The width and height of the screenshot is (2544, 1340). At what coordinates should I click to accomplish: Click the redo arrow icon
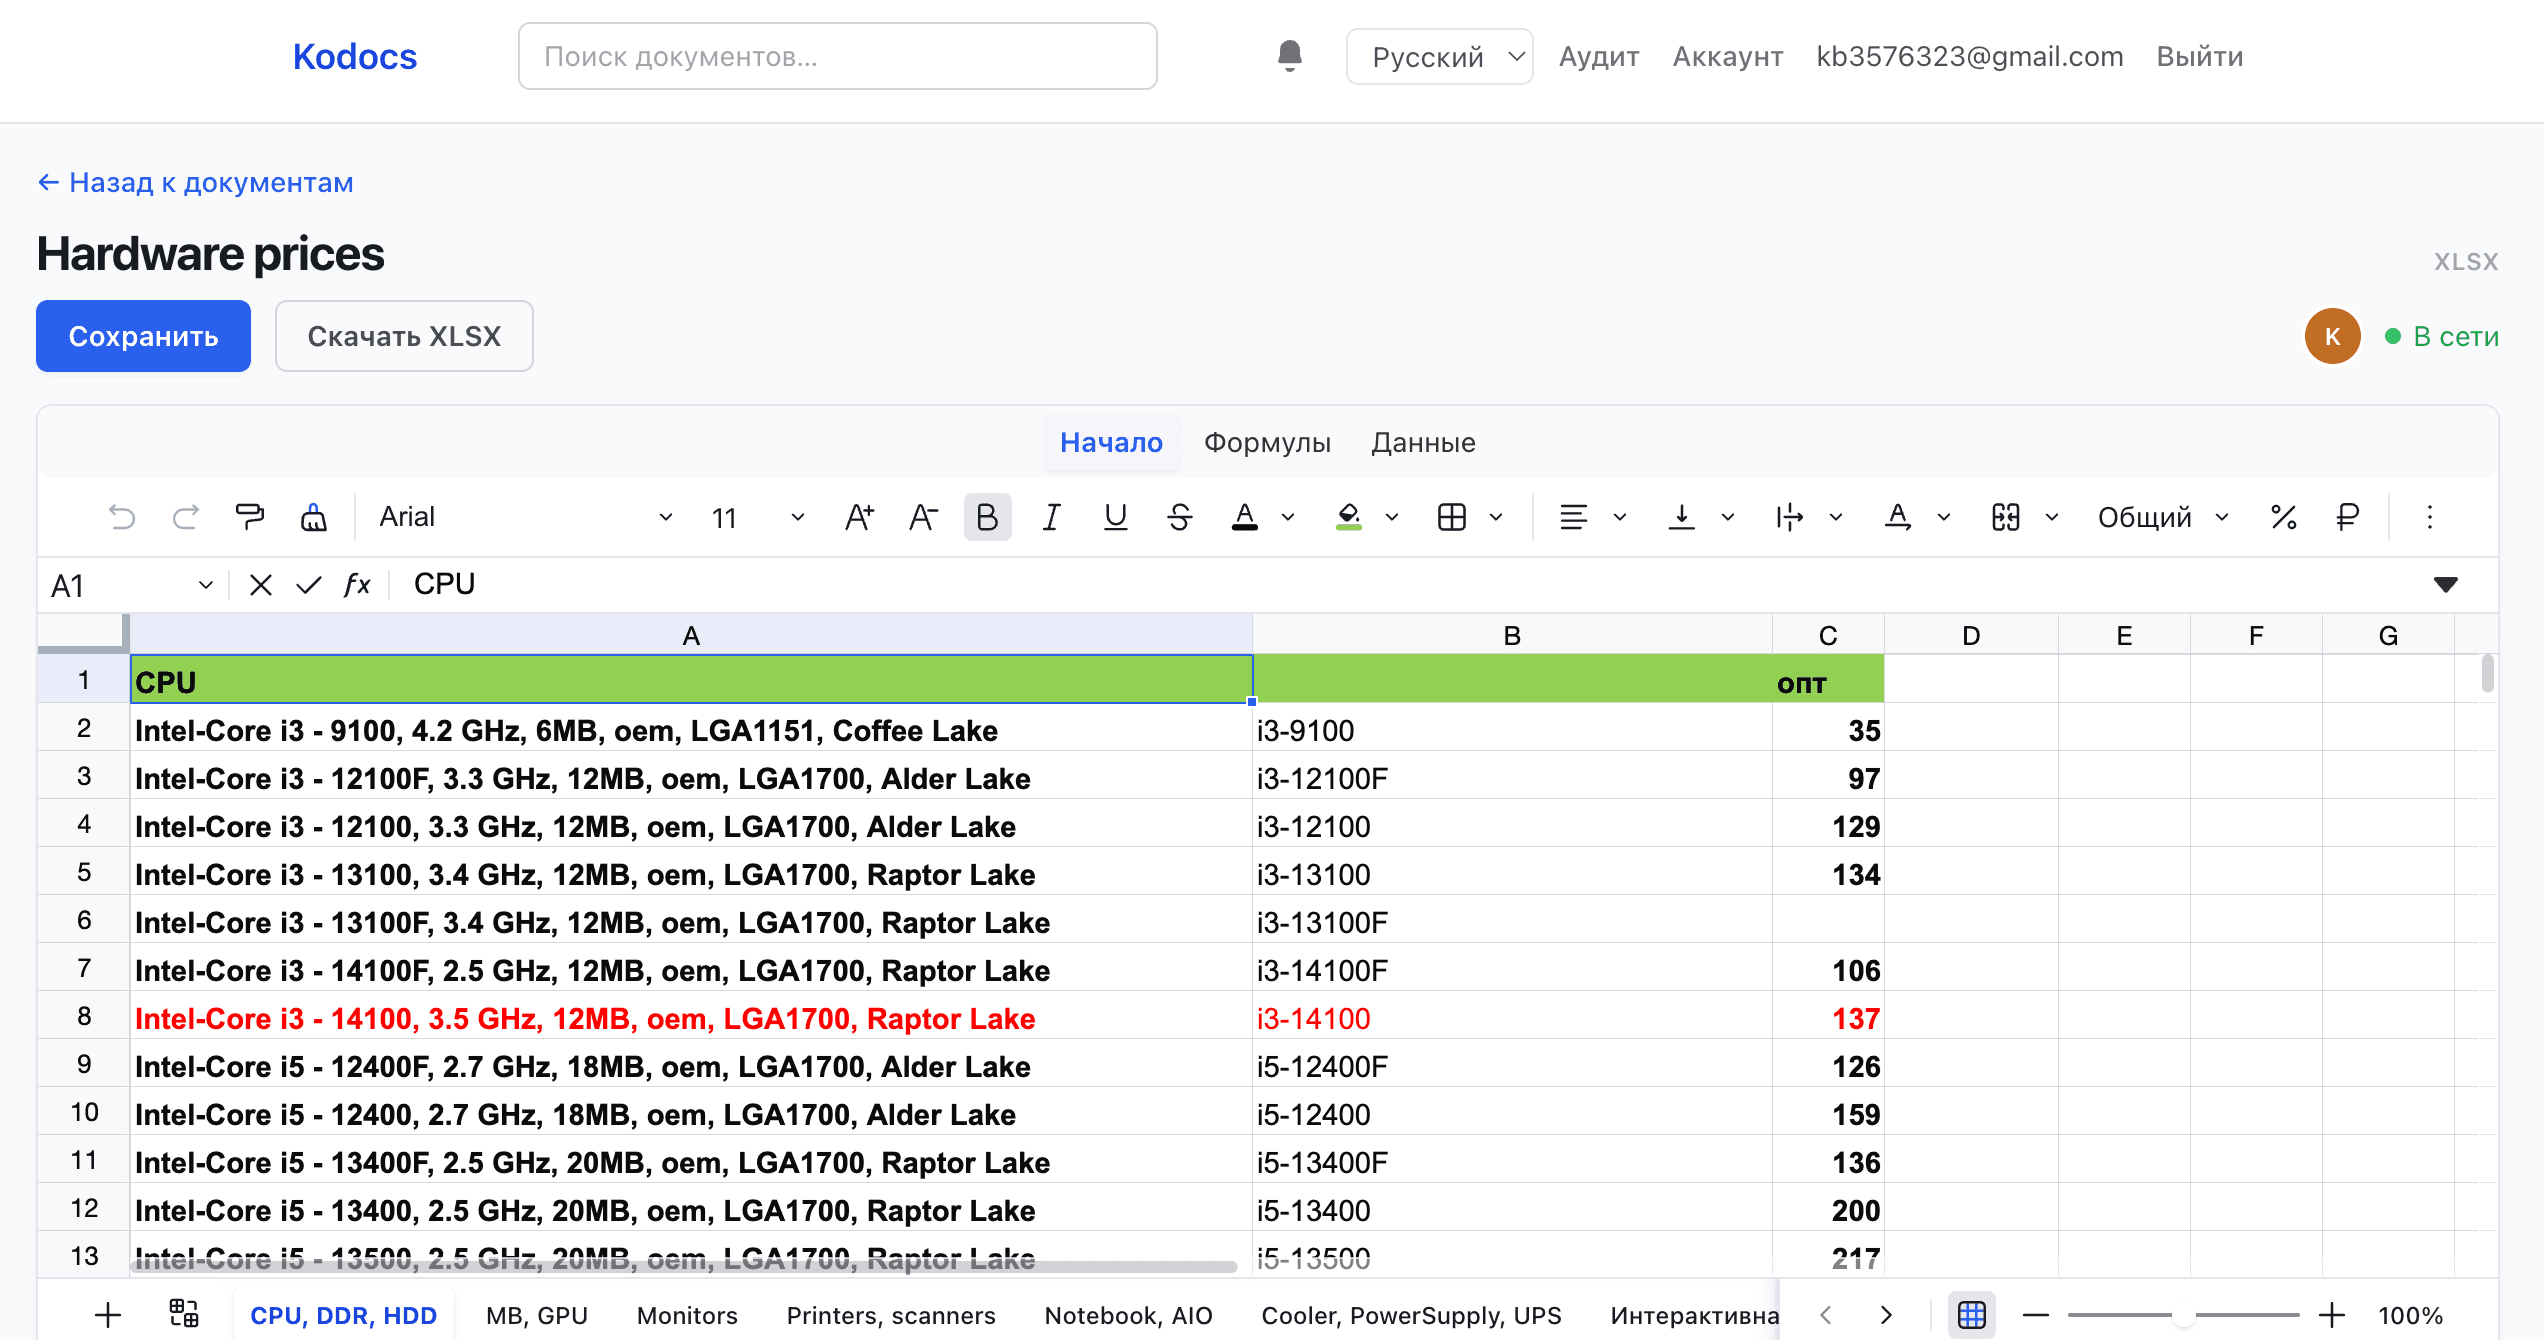point(186,517)
